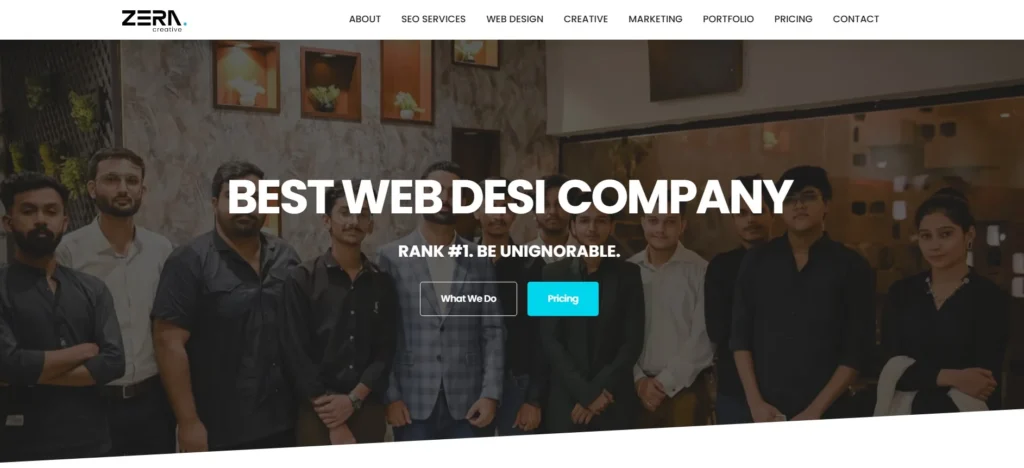Click the man wearing glasses in black shirt
The image size is (1024, 468).
(x=800, y=294)
